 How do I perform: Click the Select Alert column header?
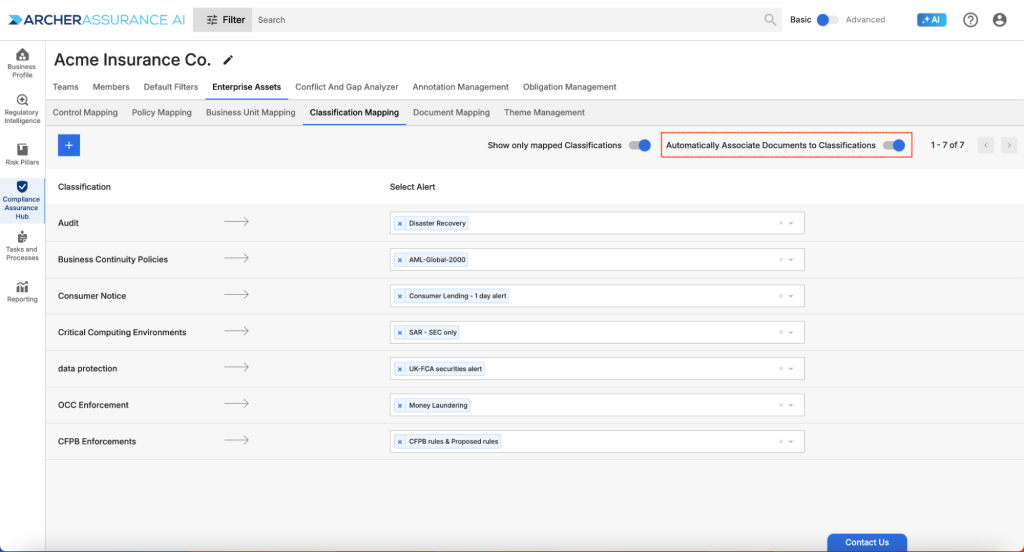(x=412, y=187)
